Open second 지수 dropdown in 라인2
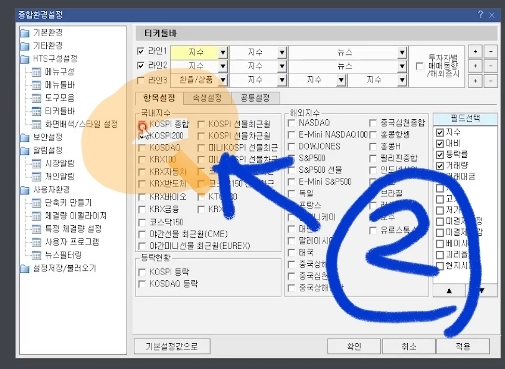Screen dimensions: 505x369 point(282,66)
